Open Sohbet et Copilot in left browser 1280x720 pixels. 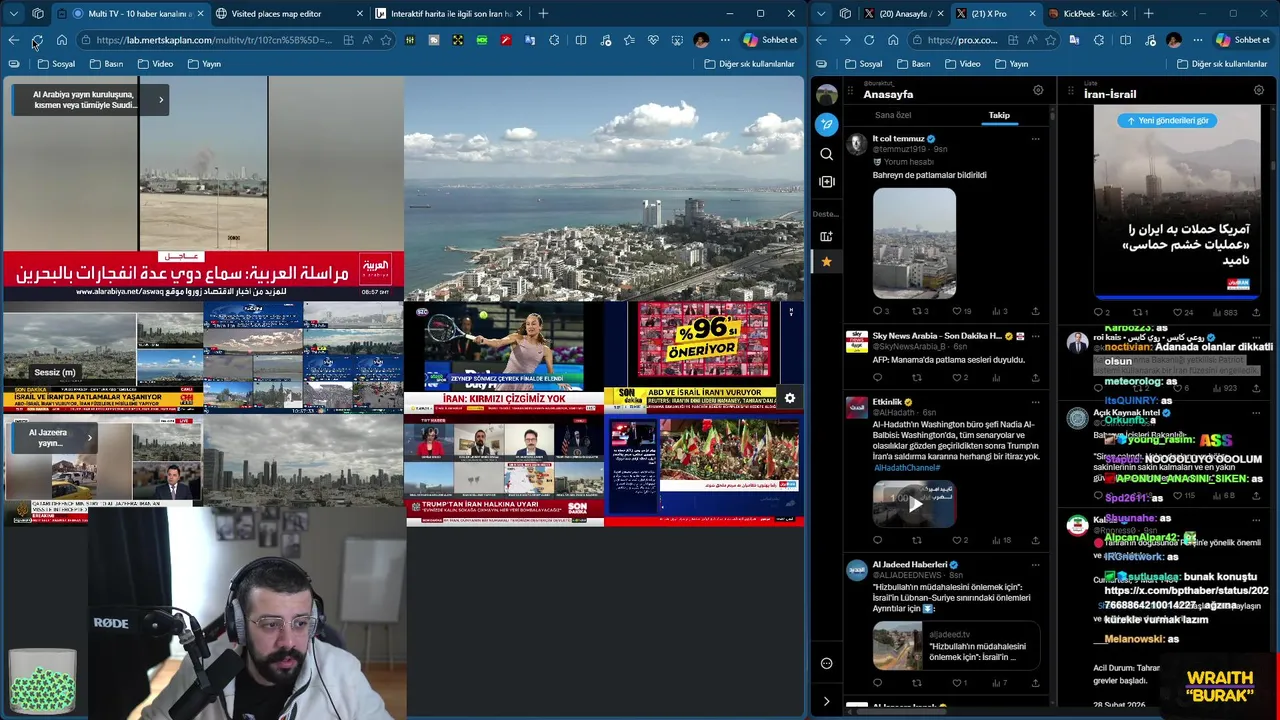pos(770,40)
